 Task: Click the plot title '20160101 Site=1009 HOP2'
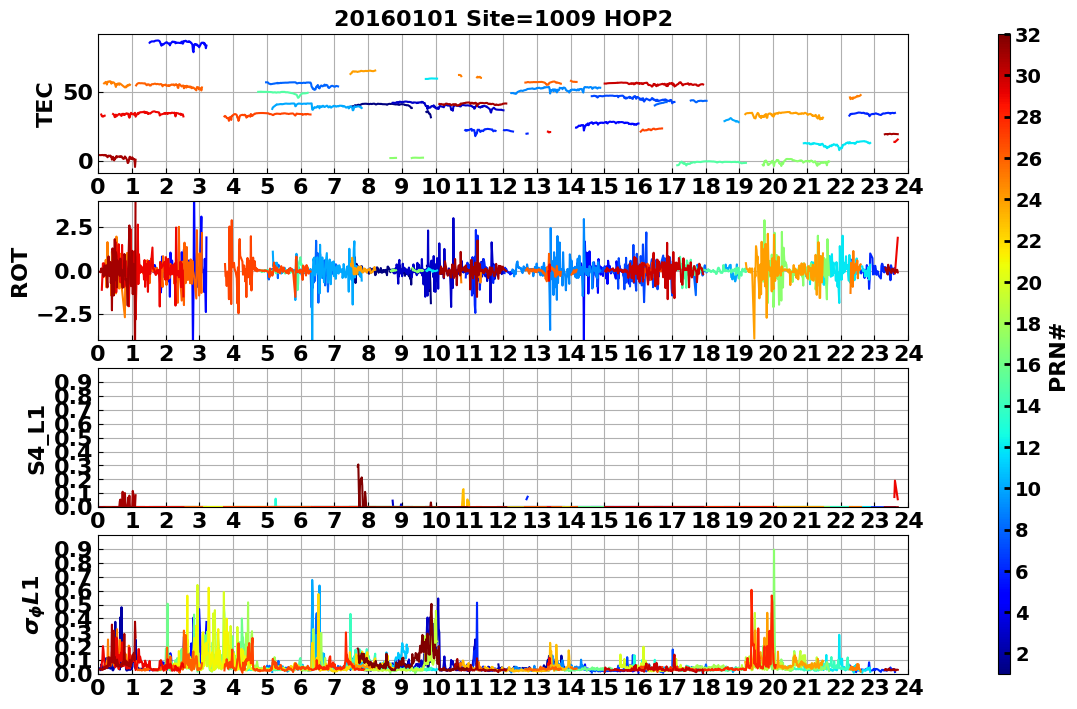(x=503, y=19)
